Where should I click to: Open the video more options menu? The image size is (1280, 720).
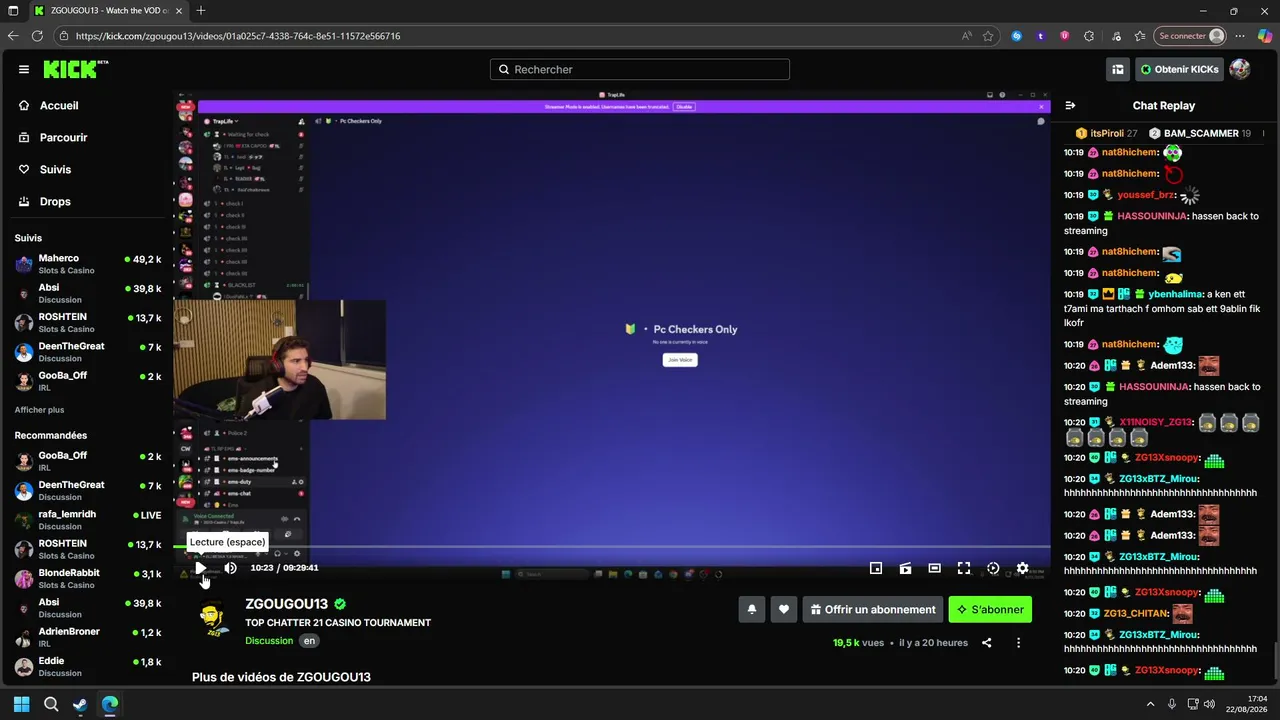tap(1018, 643)
